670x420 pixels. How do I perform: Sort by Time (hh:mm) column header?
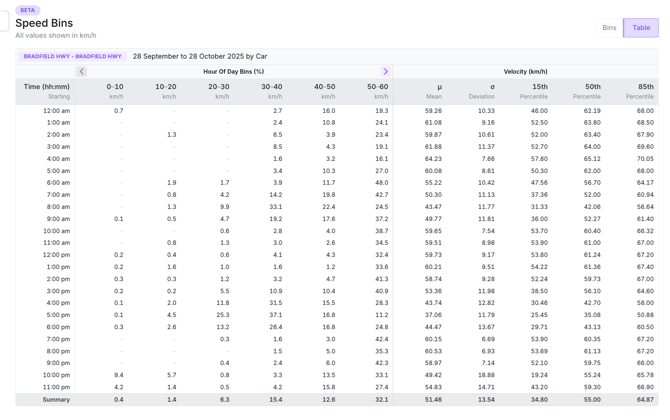coord(47,91)
